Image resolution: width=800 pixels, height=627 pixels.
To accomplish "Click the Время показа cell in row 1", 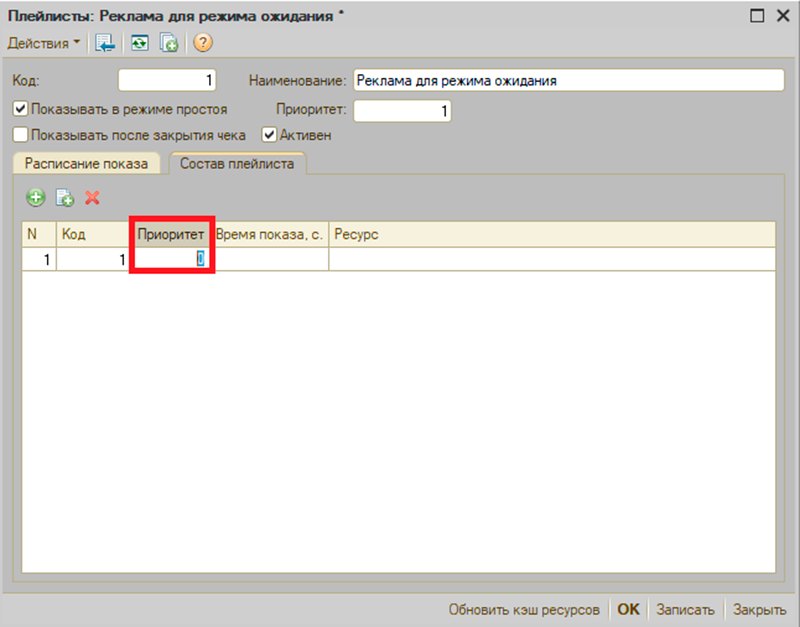I will (269, 260).
